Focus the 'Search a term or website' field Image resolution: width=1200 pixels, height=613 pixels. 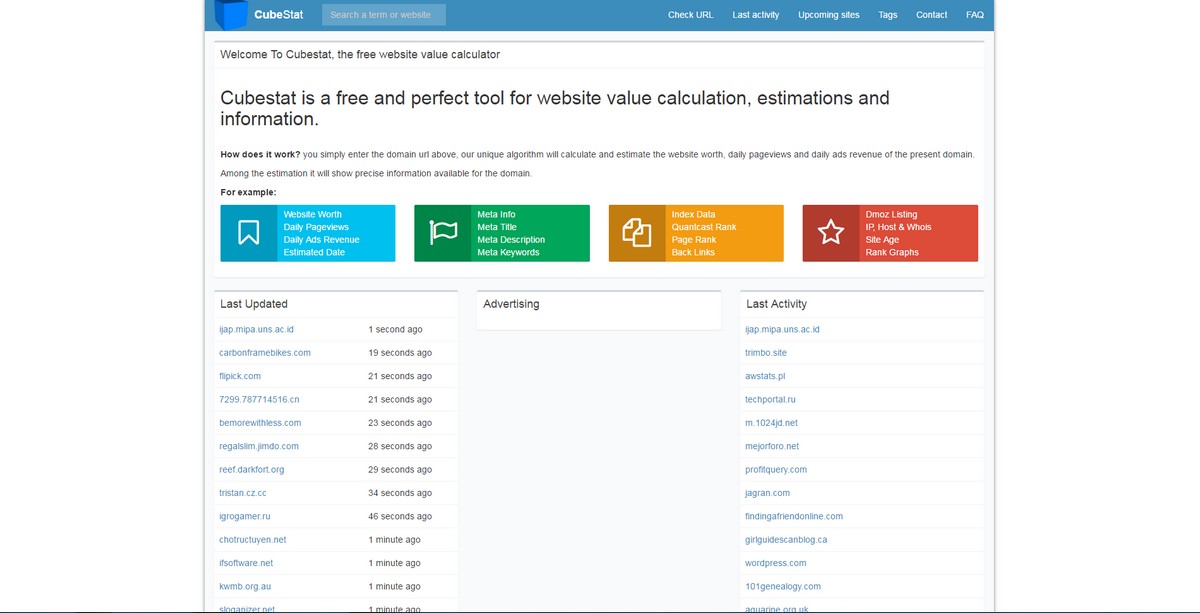[x=384, y=15]
